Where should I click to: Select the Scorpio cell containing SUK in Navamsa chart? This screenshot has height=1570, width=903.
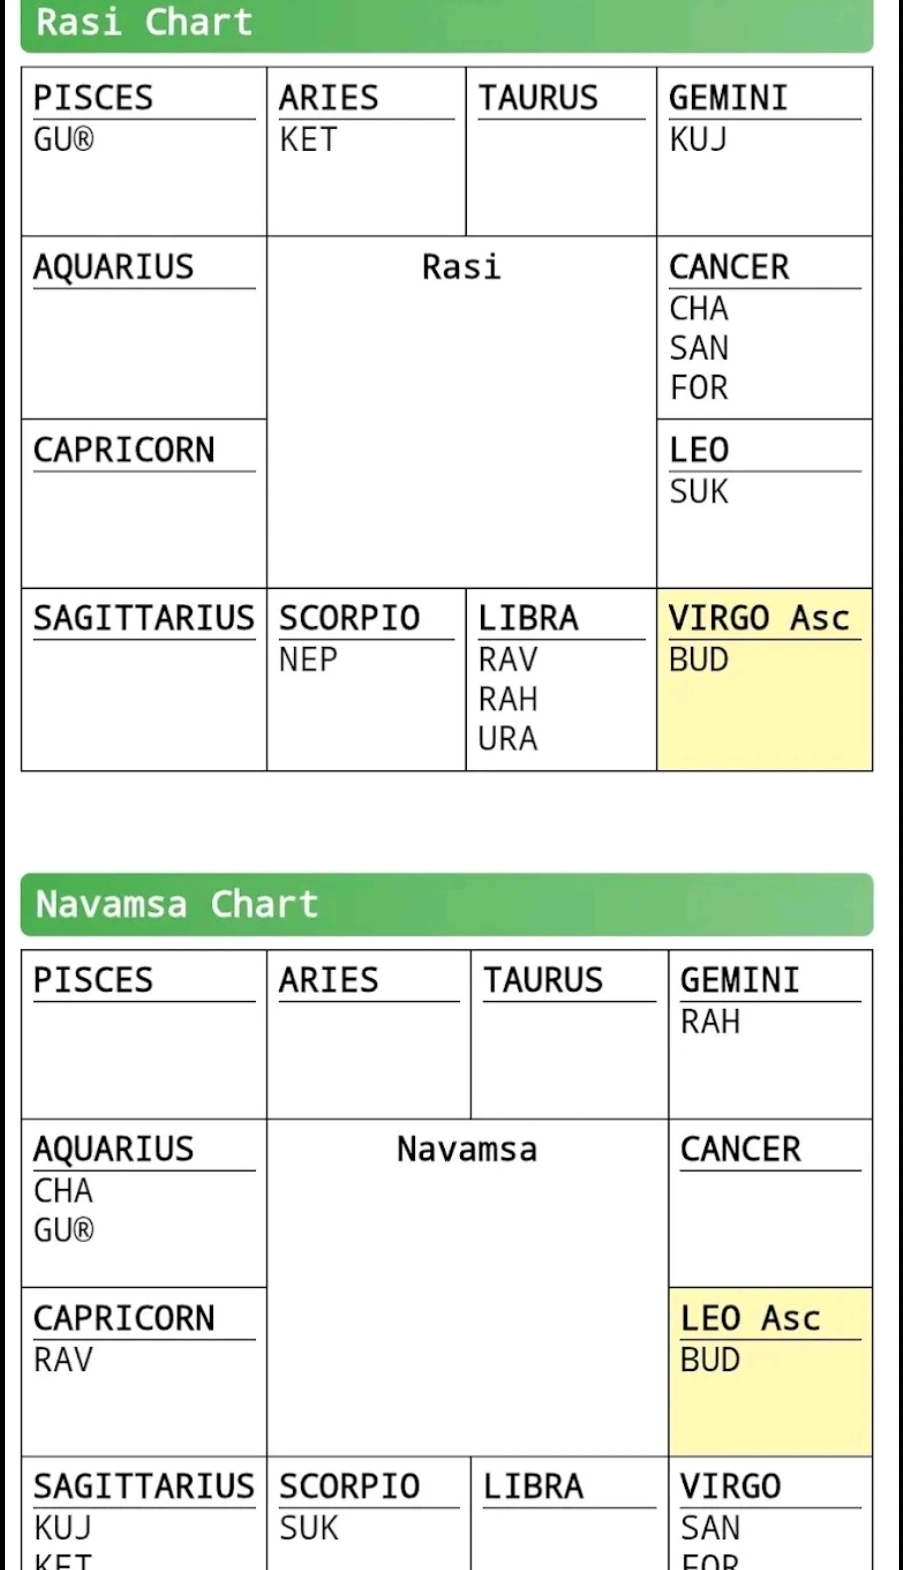tap(368, 1512)
